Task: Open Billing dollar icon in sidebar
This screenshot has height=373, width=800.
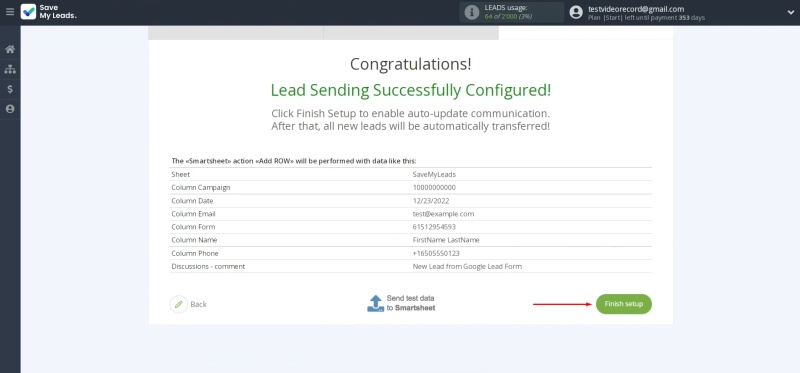Action: (x=10, y=89)
